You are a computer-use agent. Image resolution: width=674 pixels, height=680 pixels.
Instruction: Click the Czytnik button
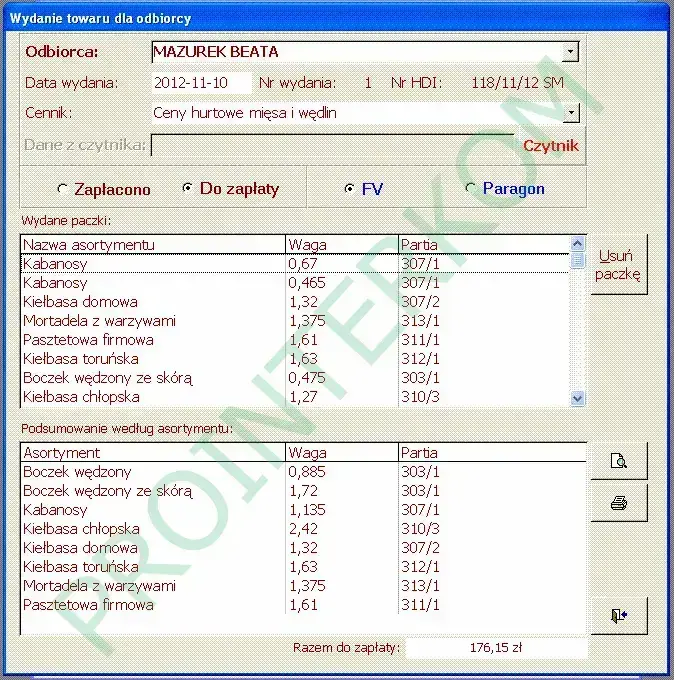click(551, 146)
